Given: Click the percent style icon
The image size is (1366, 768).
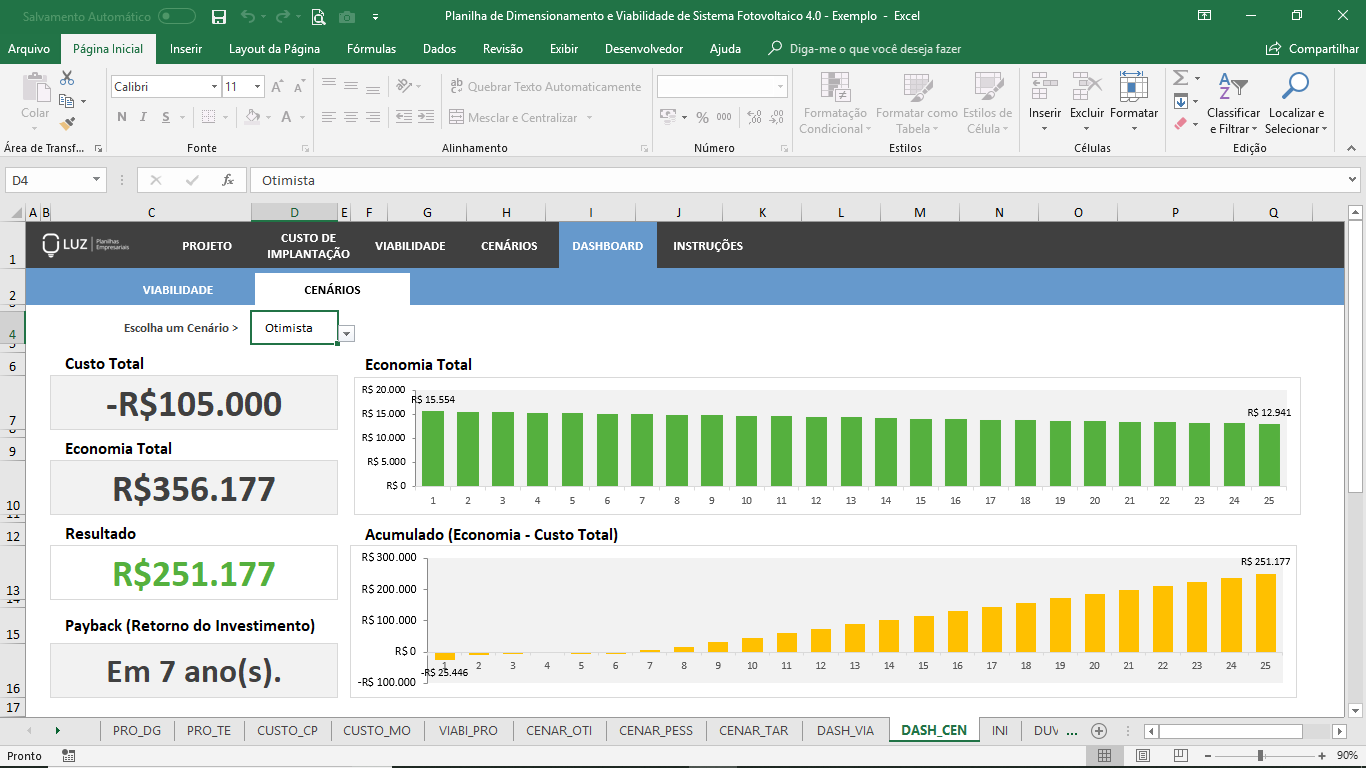Looking at the screenshot, I should [702, 117].
